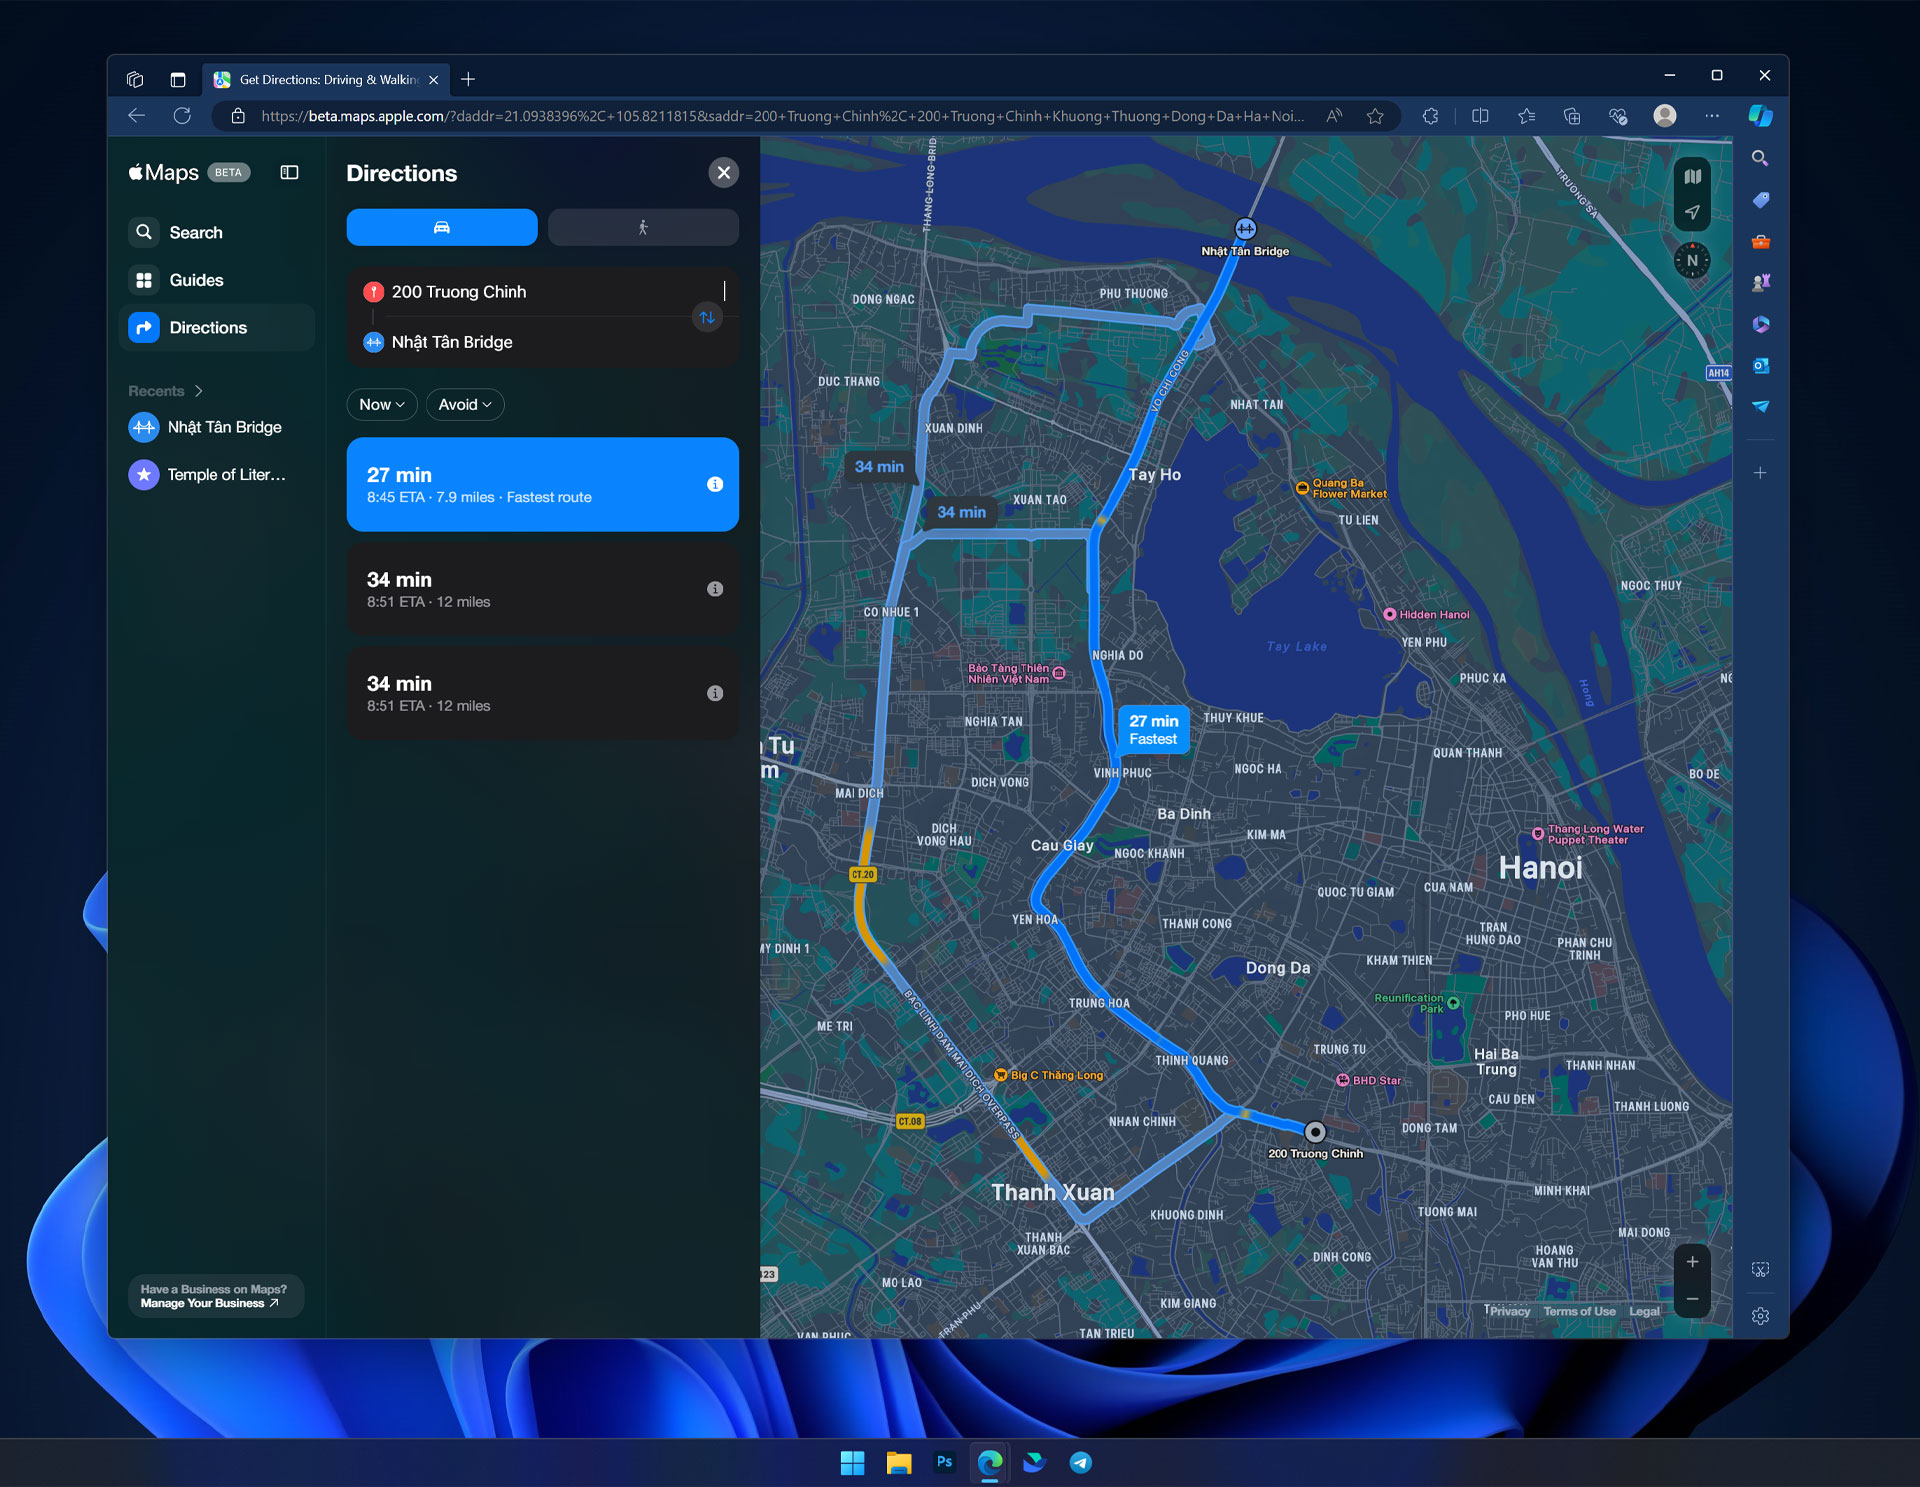Open Search in Maps sidebar
This screenshot has width=1920, height=1487.
[217, 232]
